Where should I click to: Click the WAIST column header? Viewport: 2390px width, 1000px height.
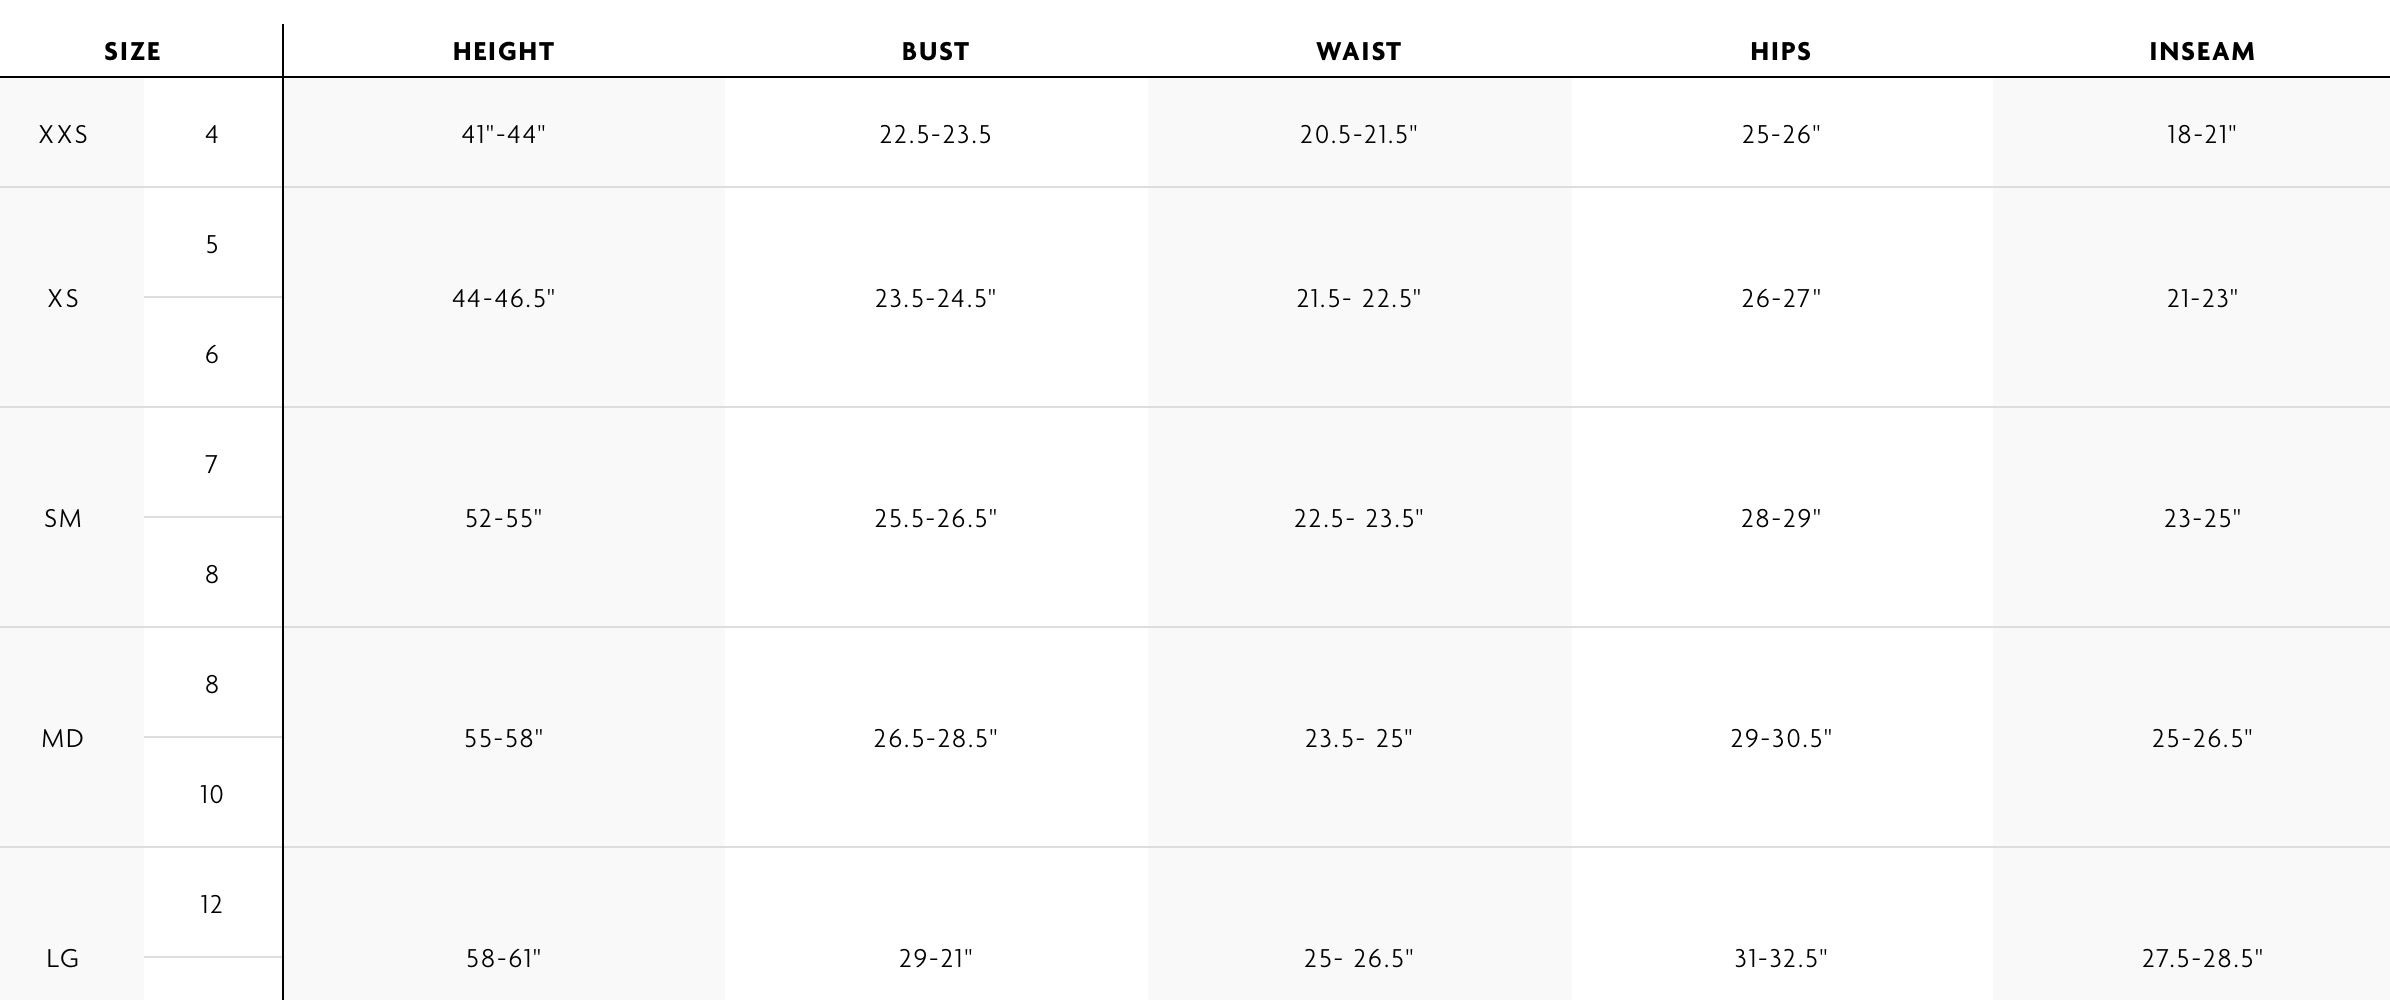(x=1358, y=52)
